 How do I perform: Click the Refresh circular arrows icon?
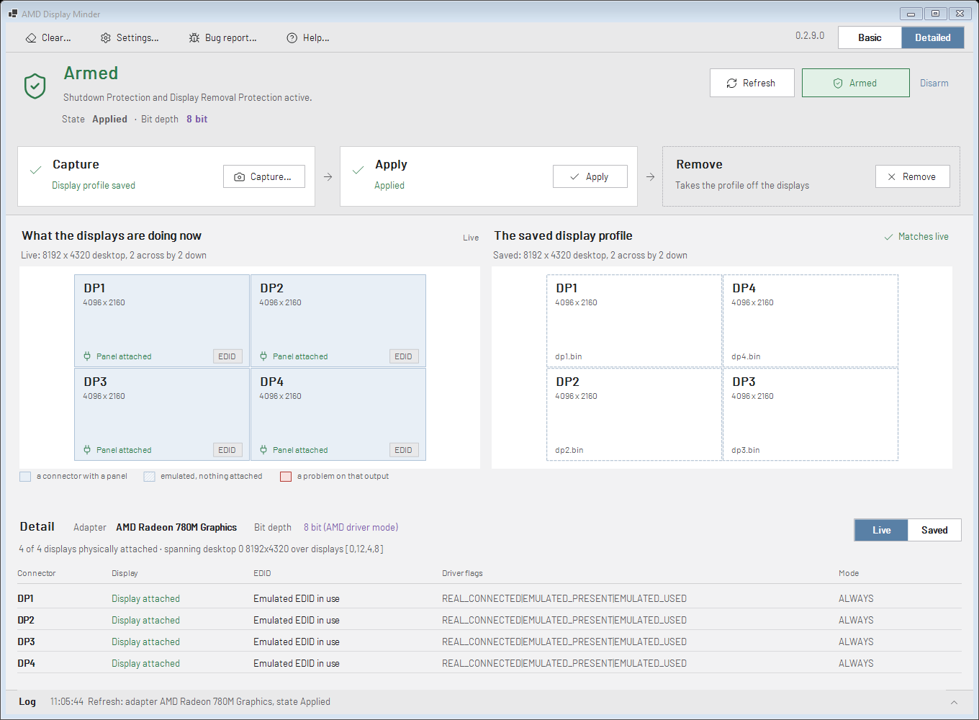(732, 83)
